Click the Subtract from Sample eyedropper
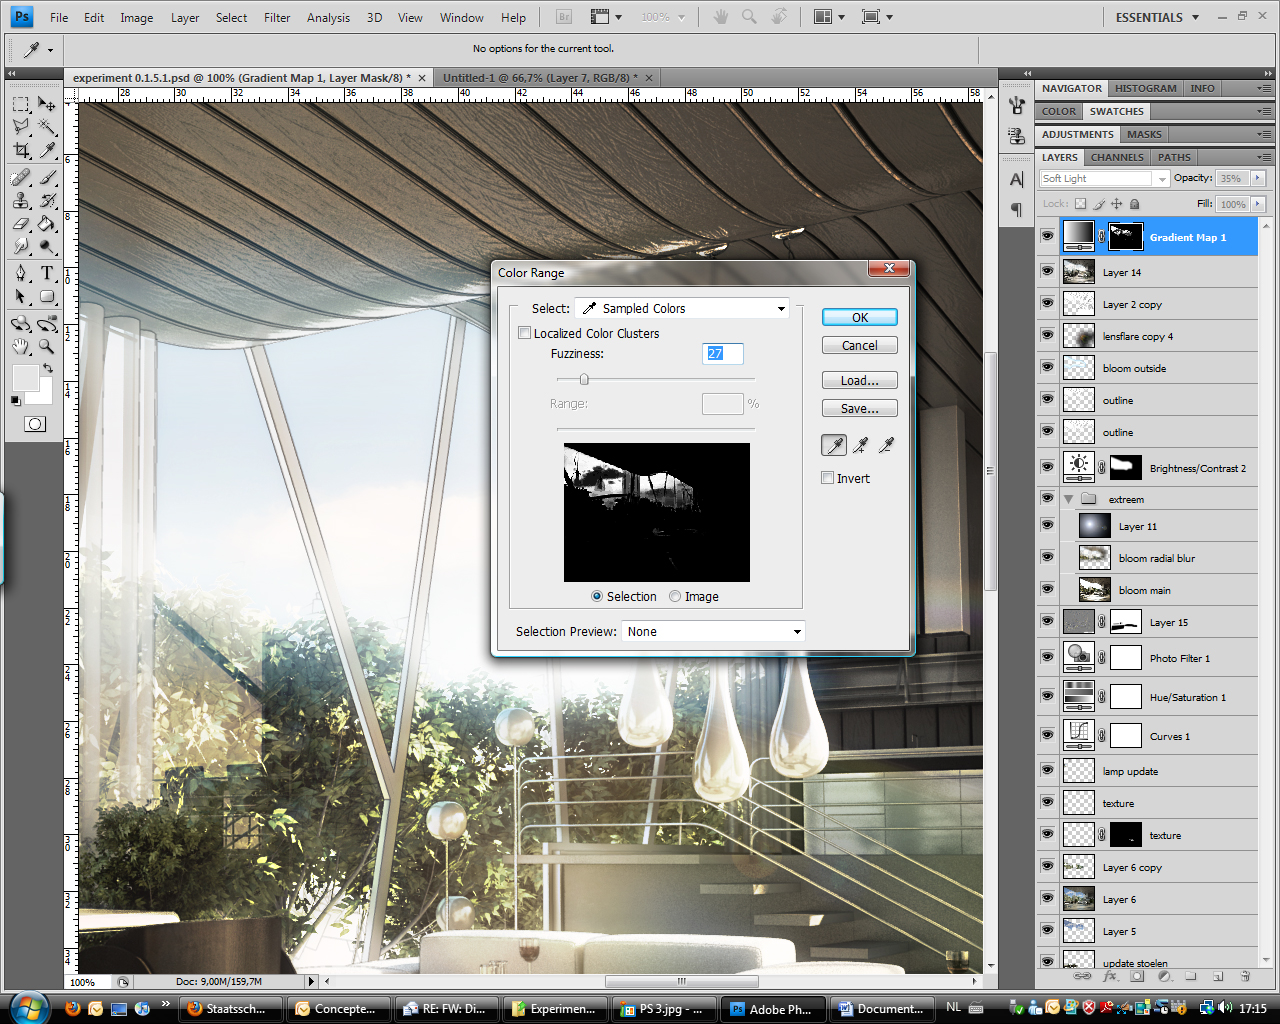 click(886, 445)
